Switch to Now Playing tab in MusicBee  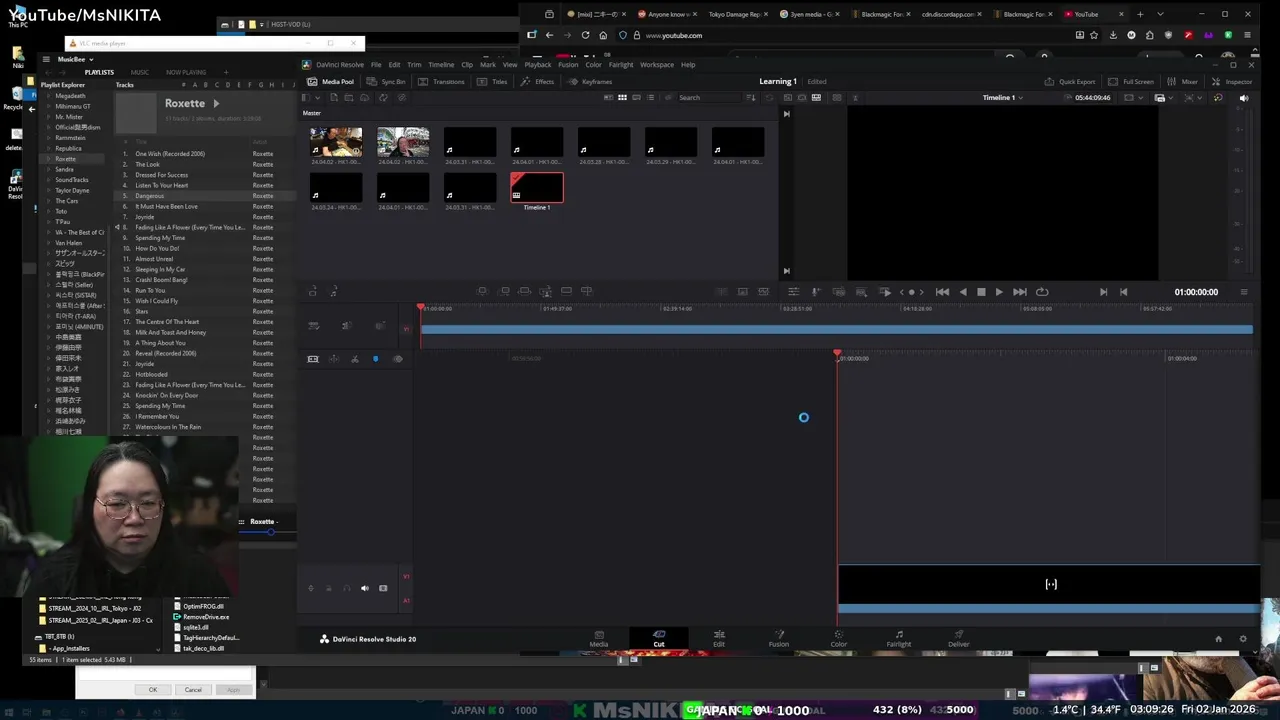tap(186, 72)
